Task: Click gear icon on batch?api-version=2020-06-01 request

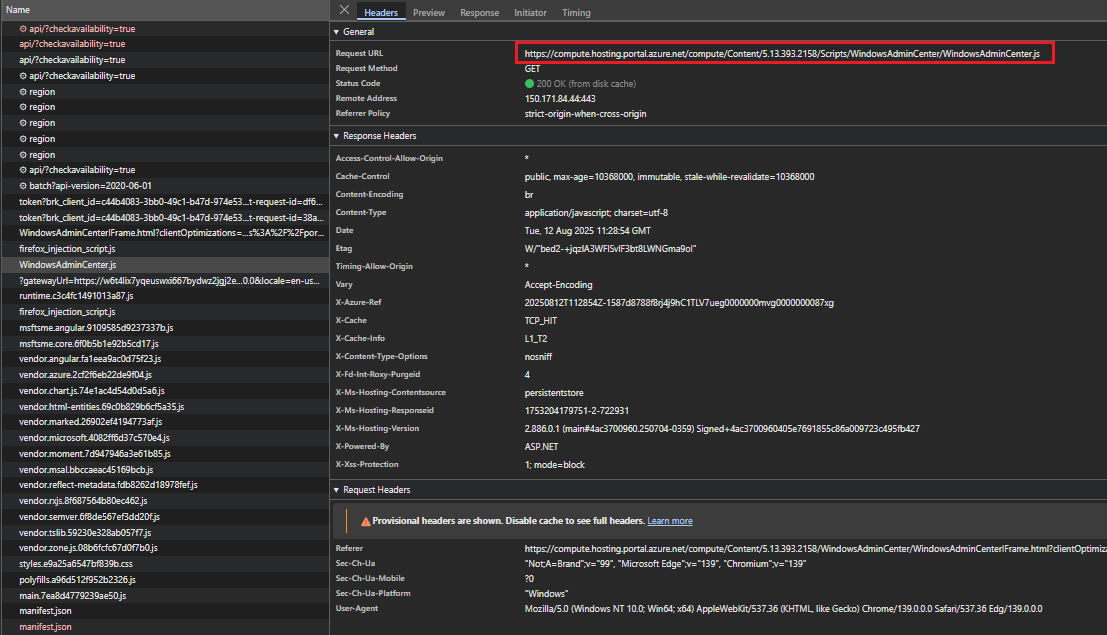Action: click(x=23, y=186)
